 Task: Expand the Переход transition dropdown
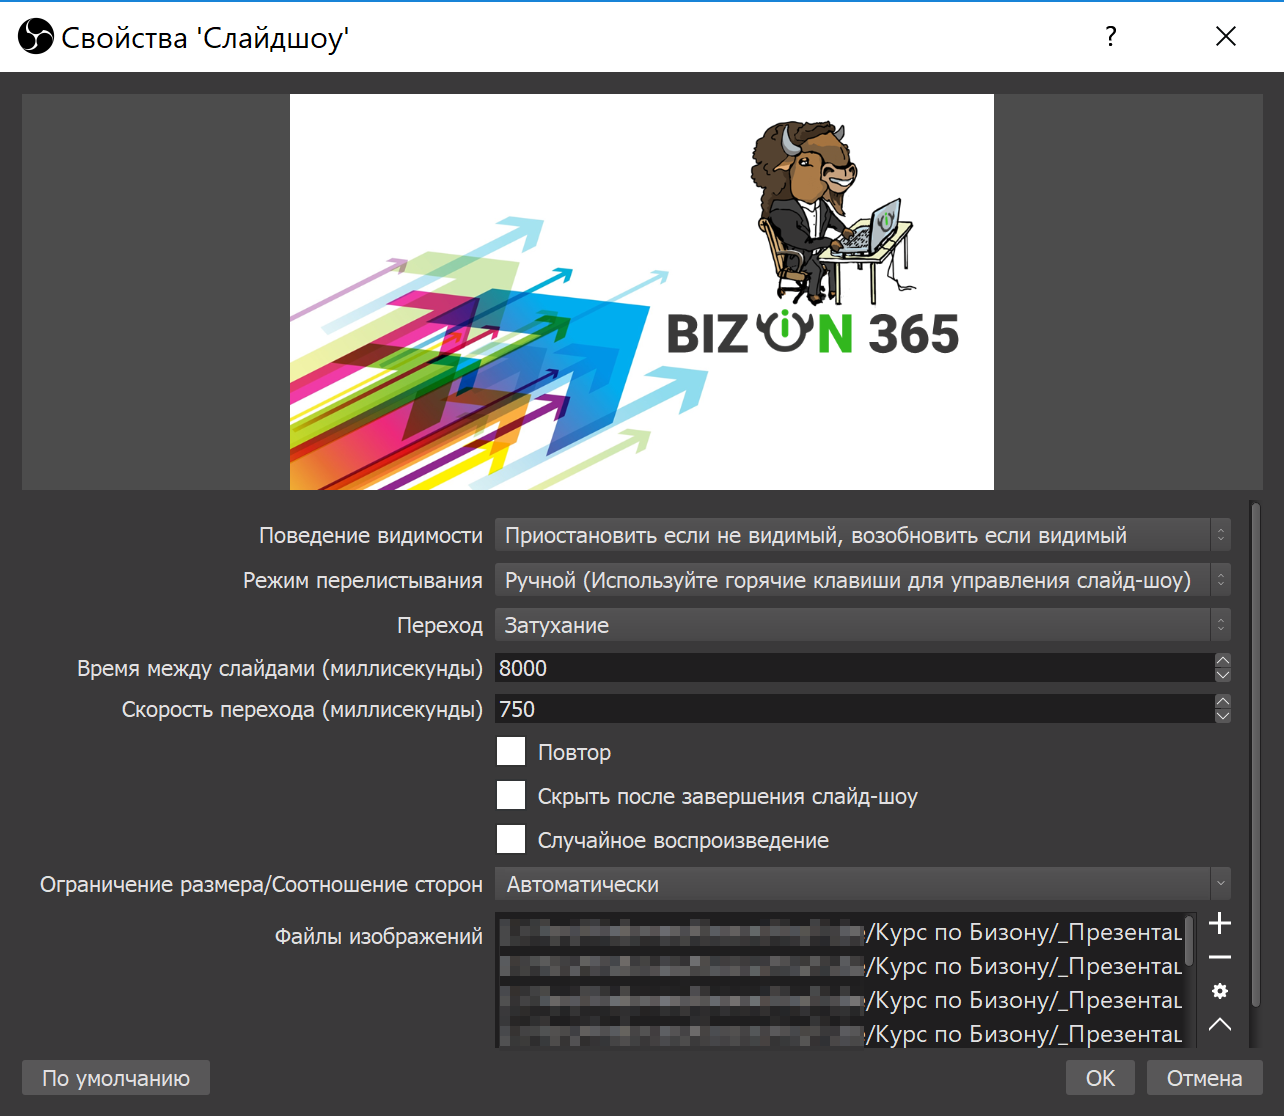click(x=861, y=626)
